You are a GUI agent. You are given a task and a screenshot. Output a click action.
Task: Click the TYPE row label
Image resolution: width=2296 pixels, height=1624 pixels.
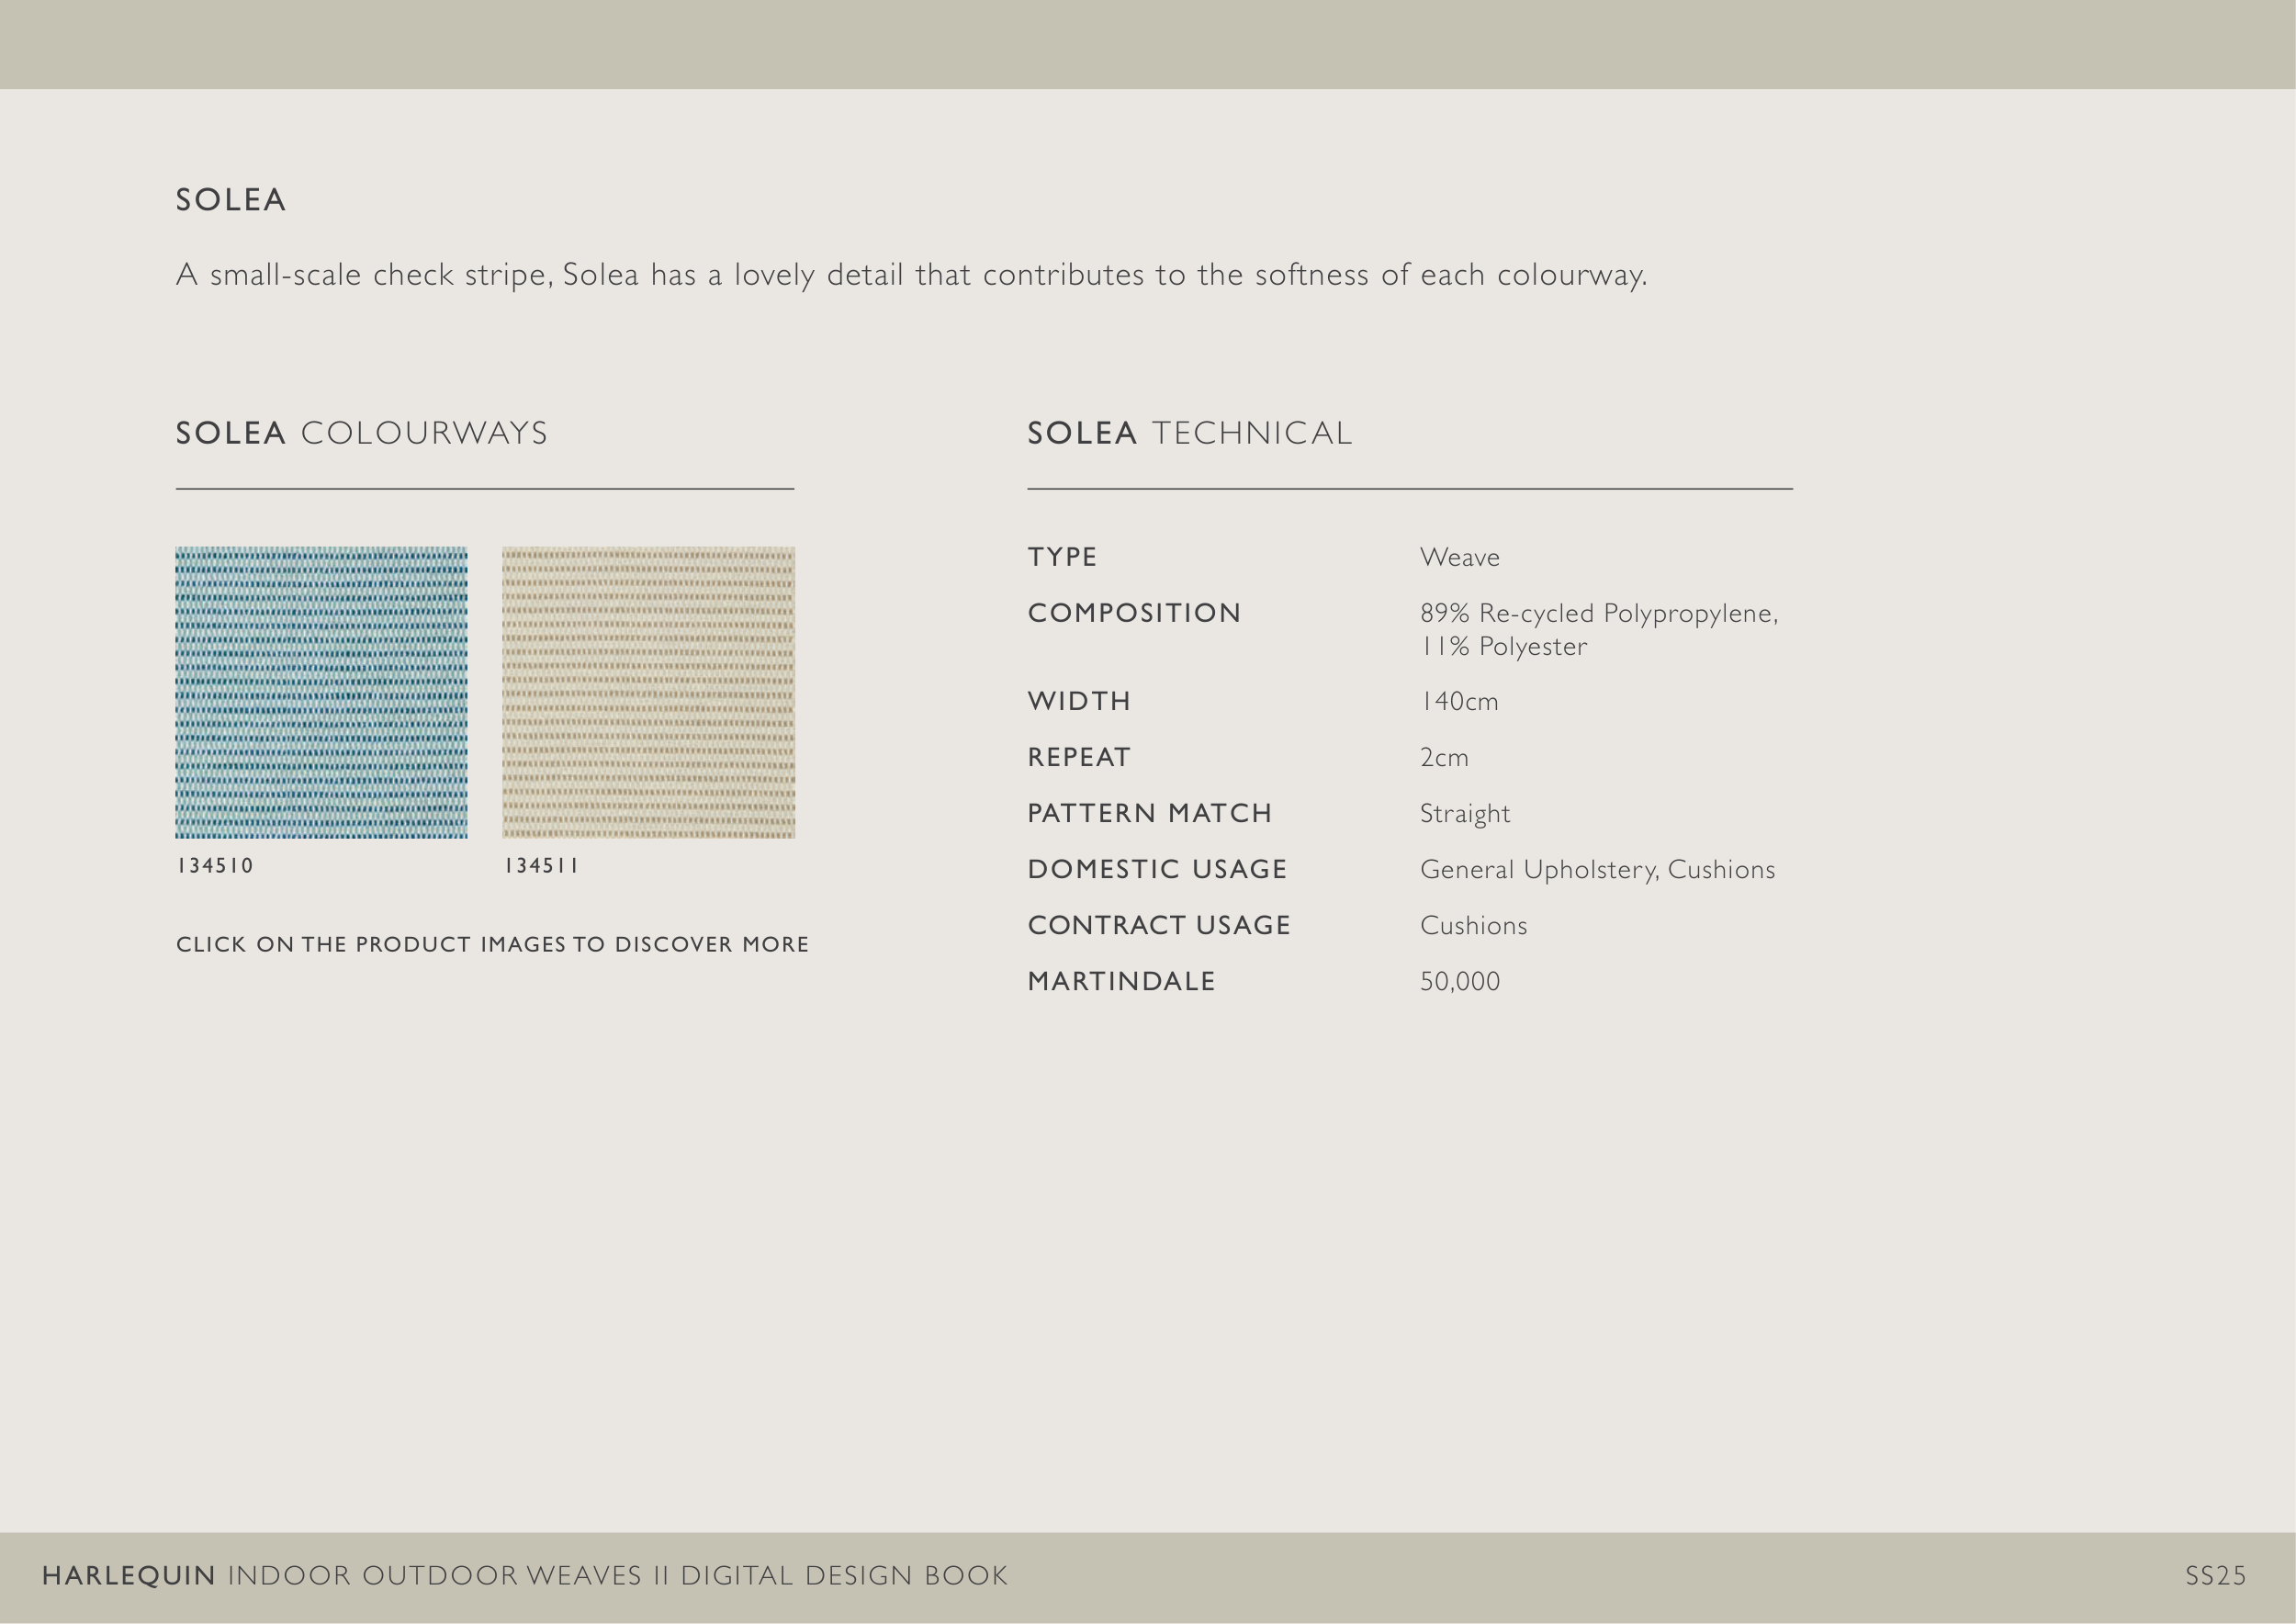(x=1062, y=557)
